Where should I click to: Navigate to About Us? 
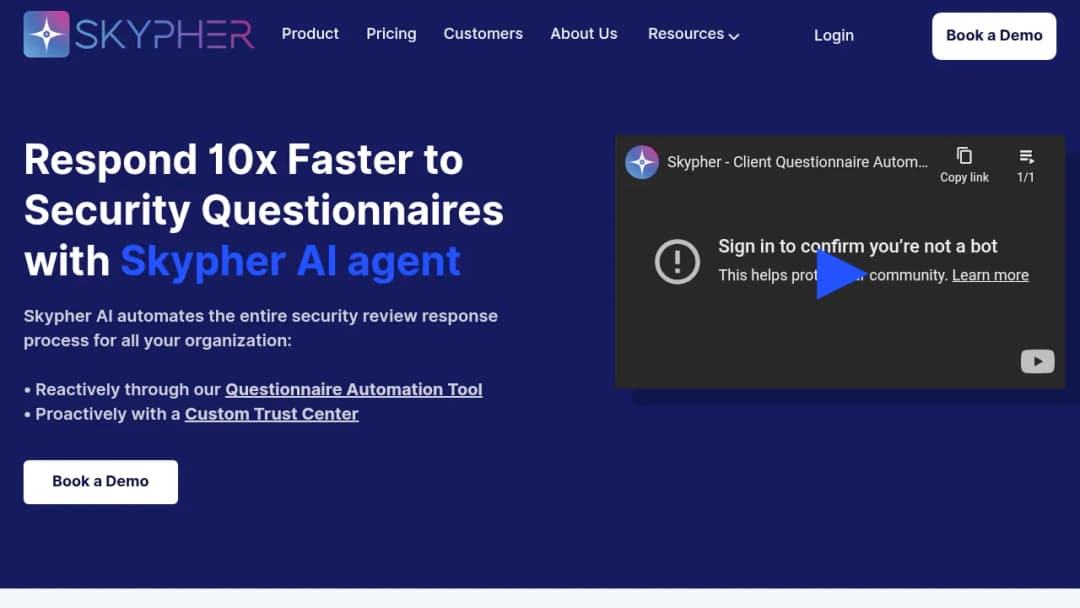583,34
